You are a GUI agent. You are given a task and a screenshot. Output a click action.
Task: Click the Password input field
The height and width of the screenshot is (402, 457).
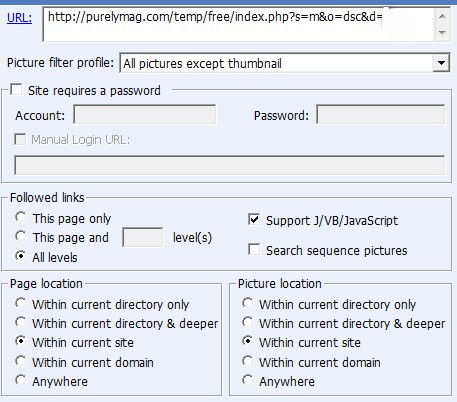tap(380, 115)
